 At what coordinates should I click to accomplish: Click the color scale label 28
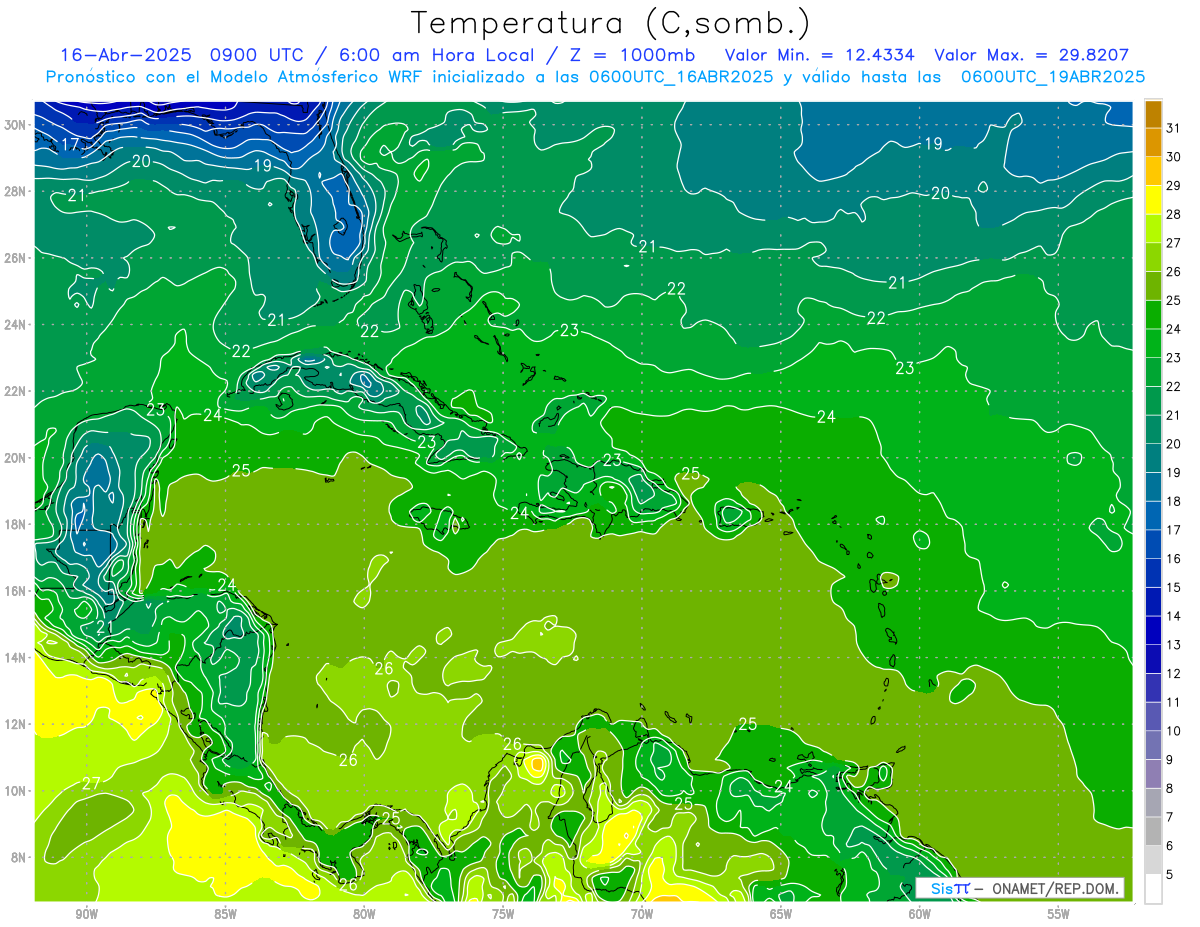1174,214
